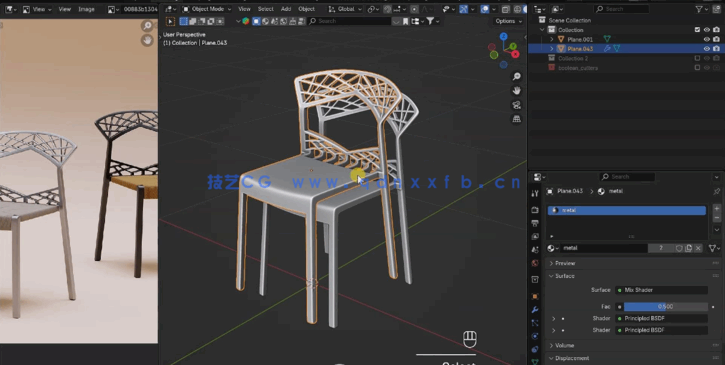Enable the Collection 2 checkbox
Image resolution: width=725 pixels, height=365 pixels.
[697, 58]
